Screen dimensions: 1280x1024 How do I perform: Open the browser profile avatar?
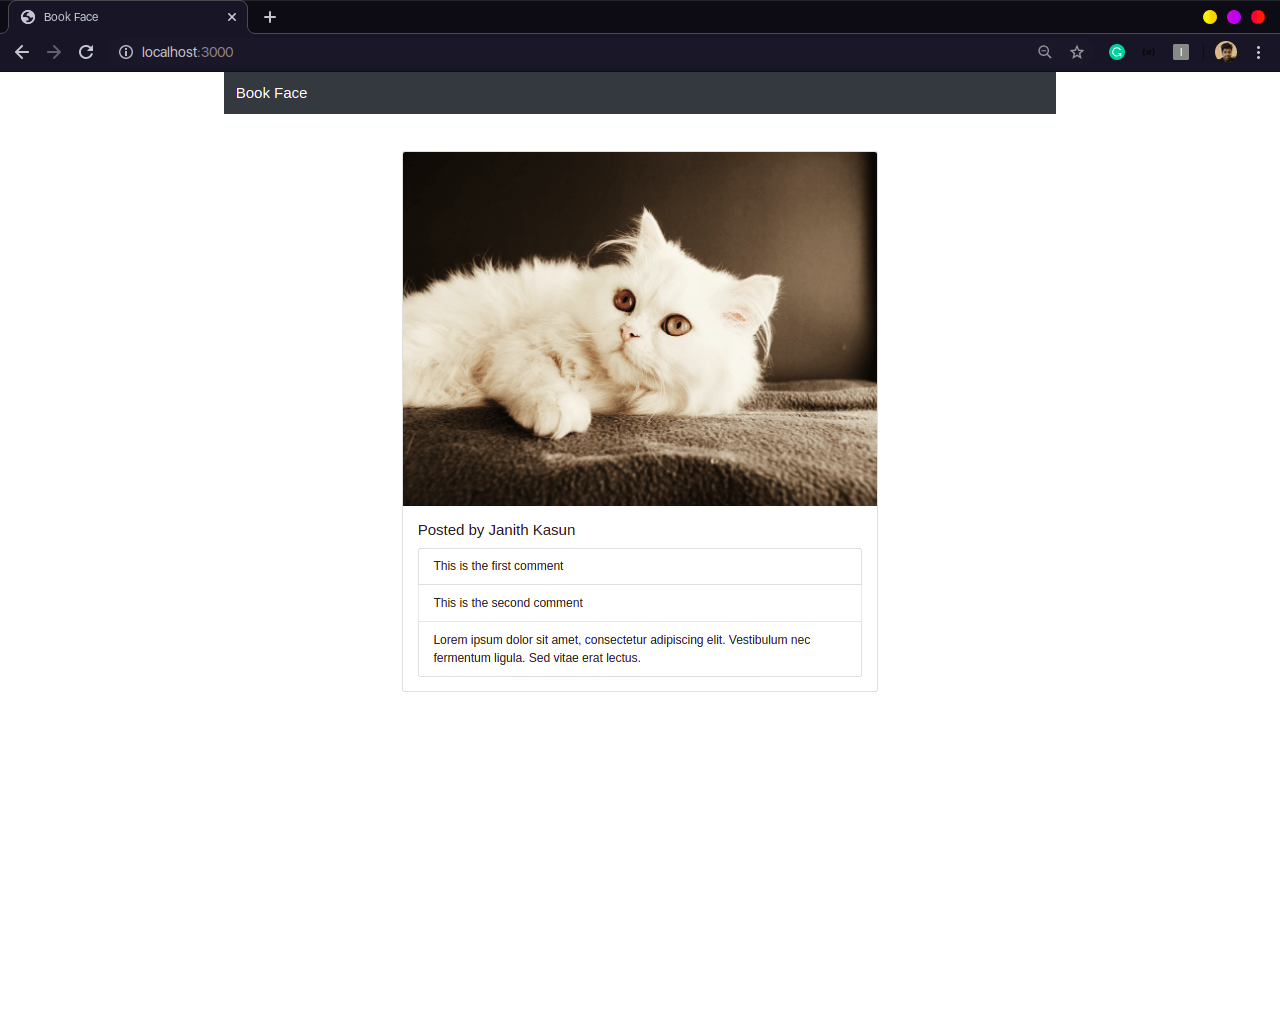1225,51
